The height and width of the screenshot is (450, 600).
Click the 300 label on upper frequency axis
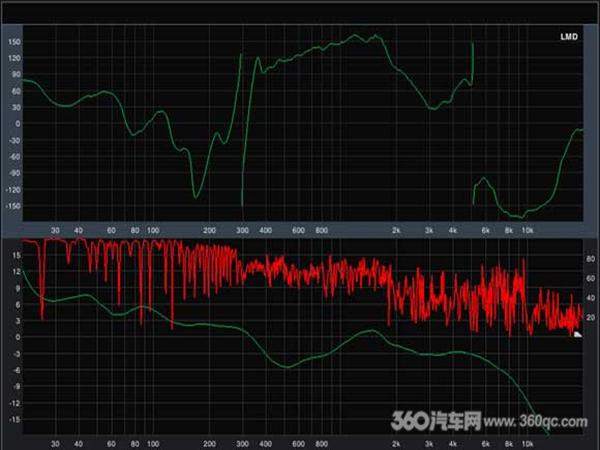point(241,229)
